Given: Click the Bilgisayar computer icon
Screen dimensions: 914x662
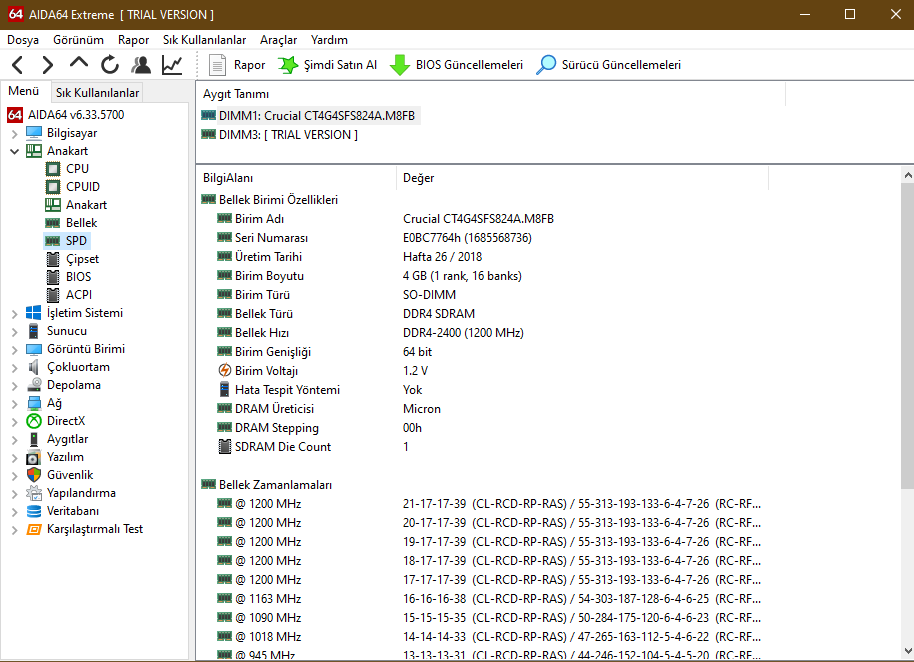Looking at the screenshot, I should coord(34,133).
